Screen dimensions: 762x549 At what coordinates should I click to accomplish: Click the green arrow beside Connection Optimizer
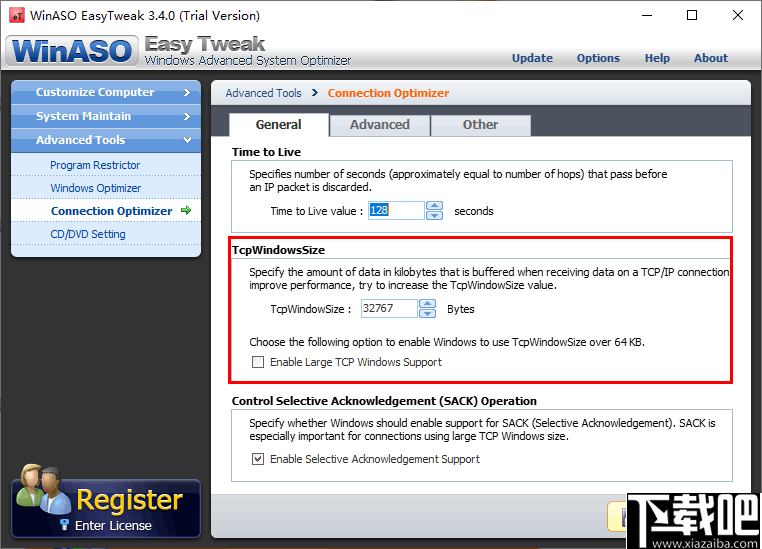click(x=186, y=210)
